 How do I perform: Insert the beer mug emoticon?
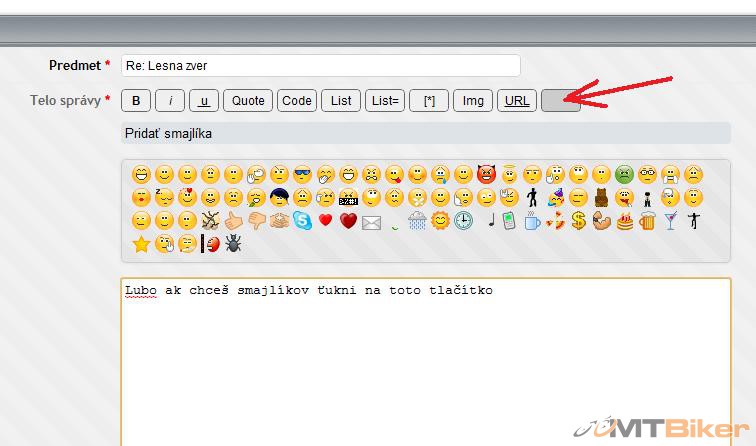tap(647, 221)
